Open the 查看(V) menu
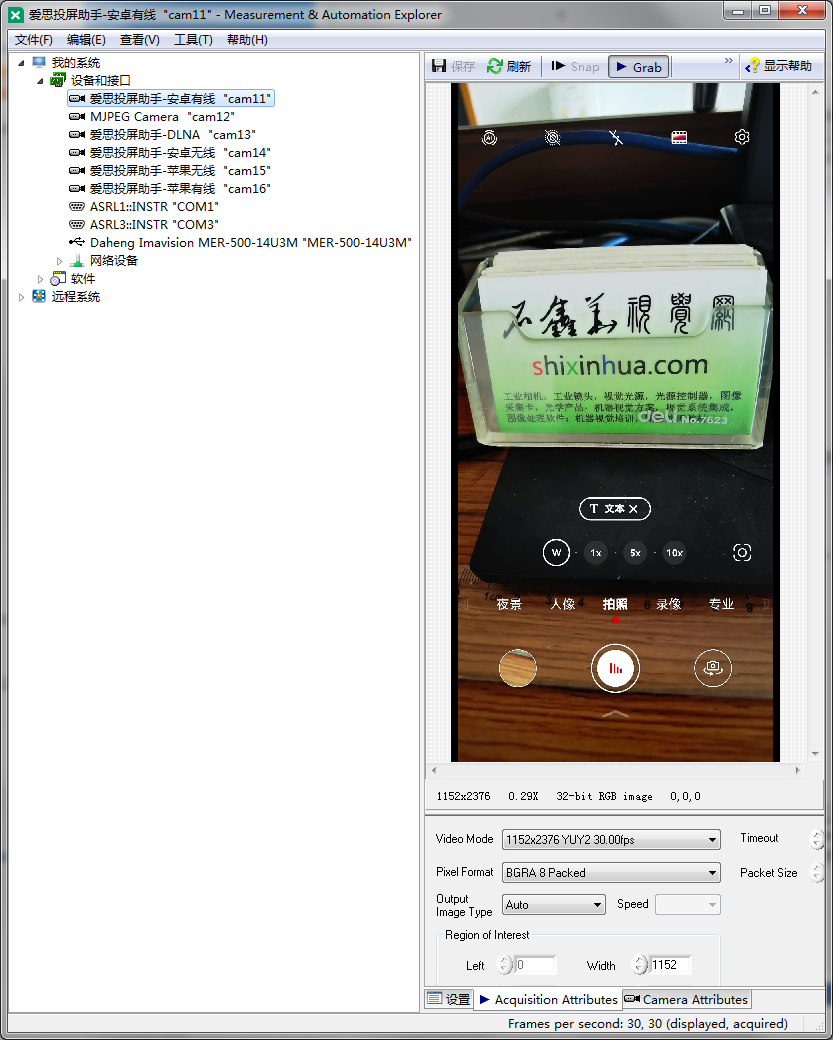 pos(140,40)
